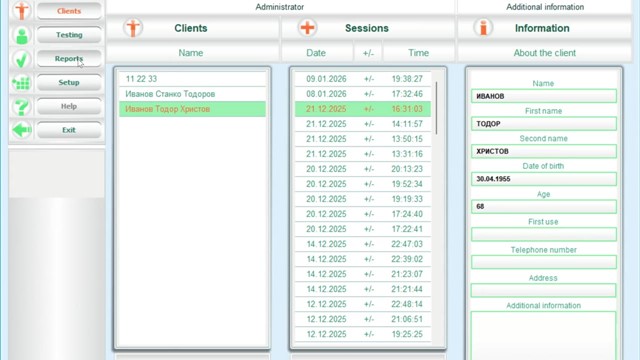The height and width of the screenshot is (360, 640).
Task: Click the +/- cell of session 19:38:27
Action: coord(369,79)
